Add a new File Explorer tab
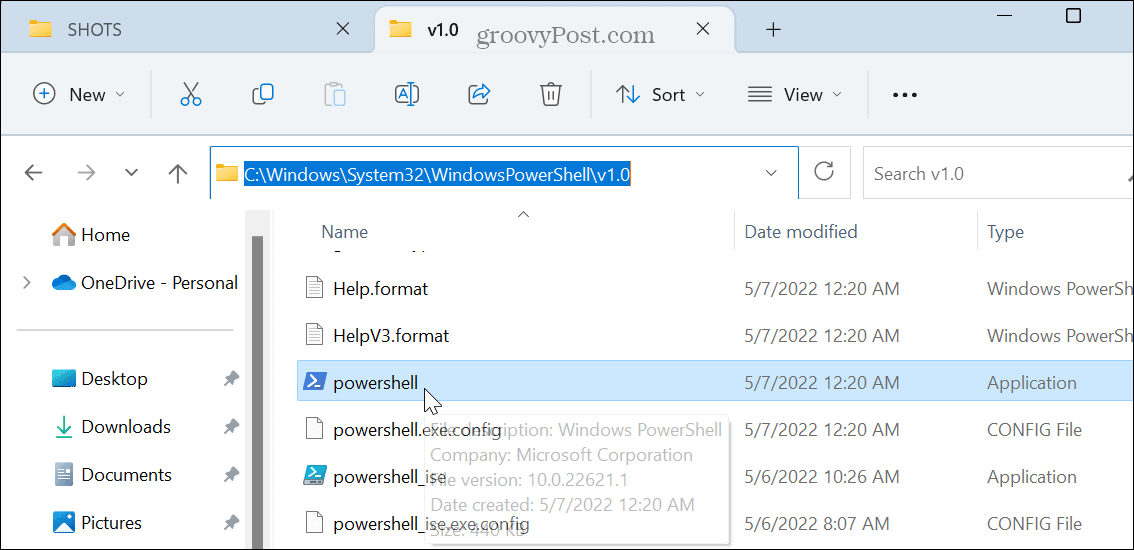Viewport: 1134px width, 550px height. (773, 30)
